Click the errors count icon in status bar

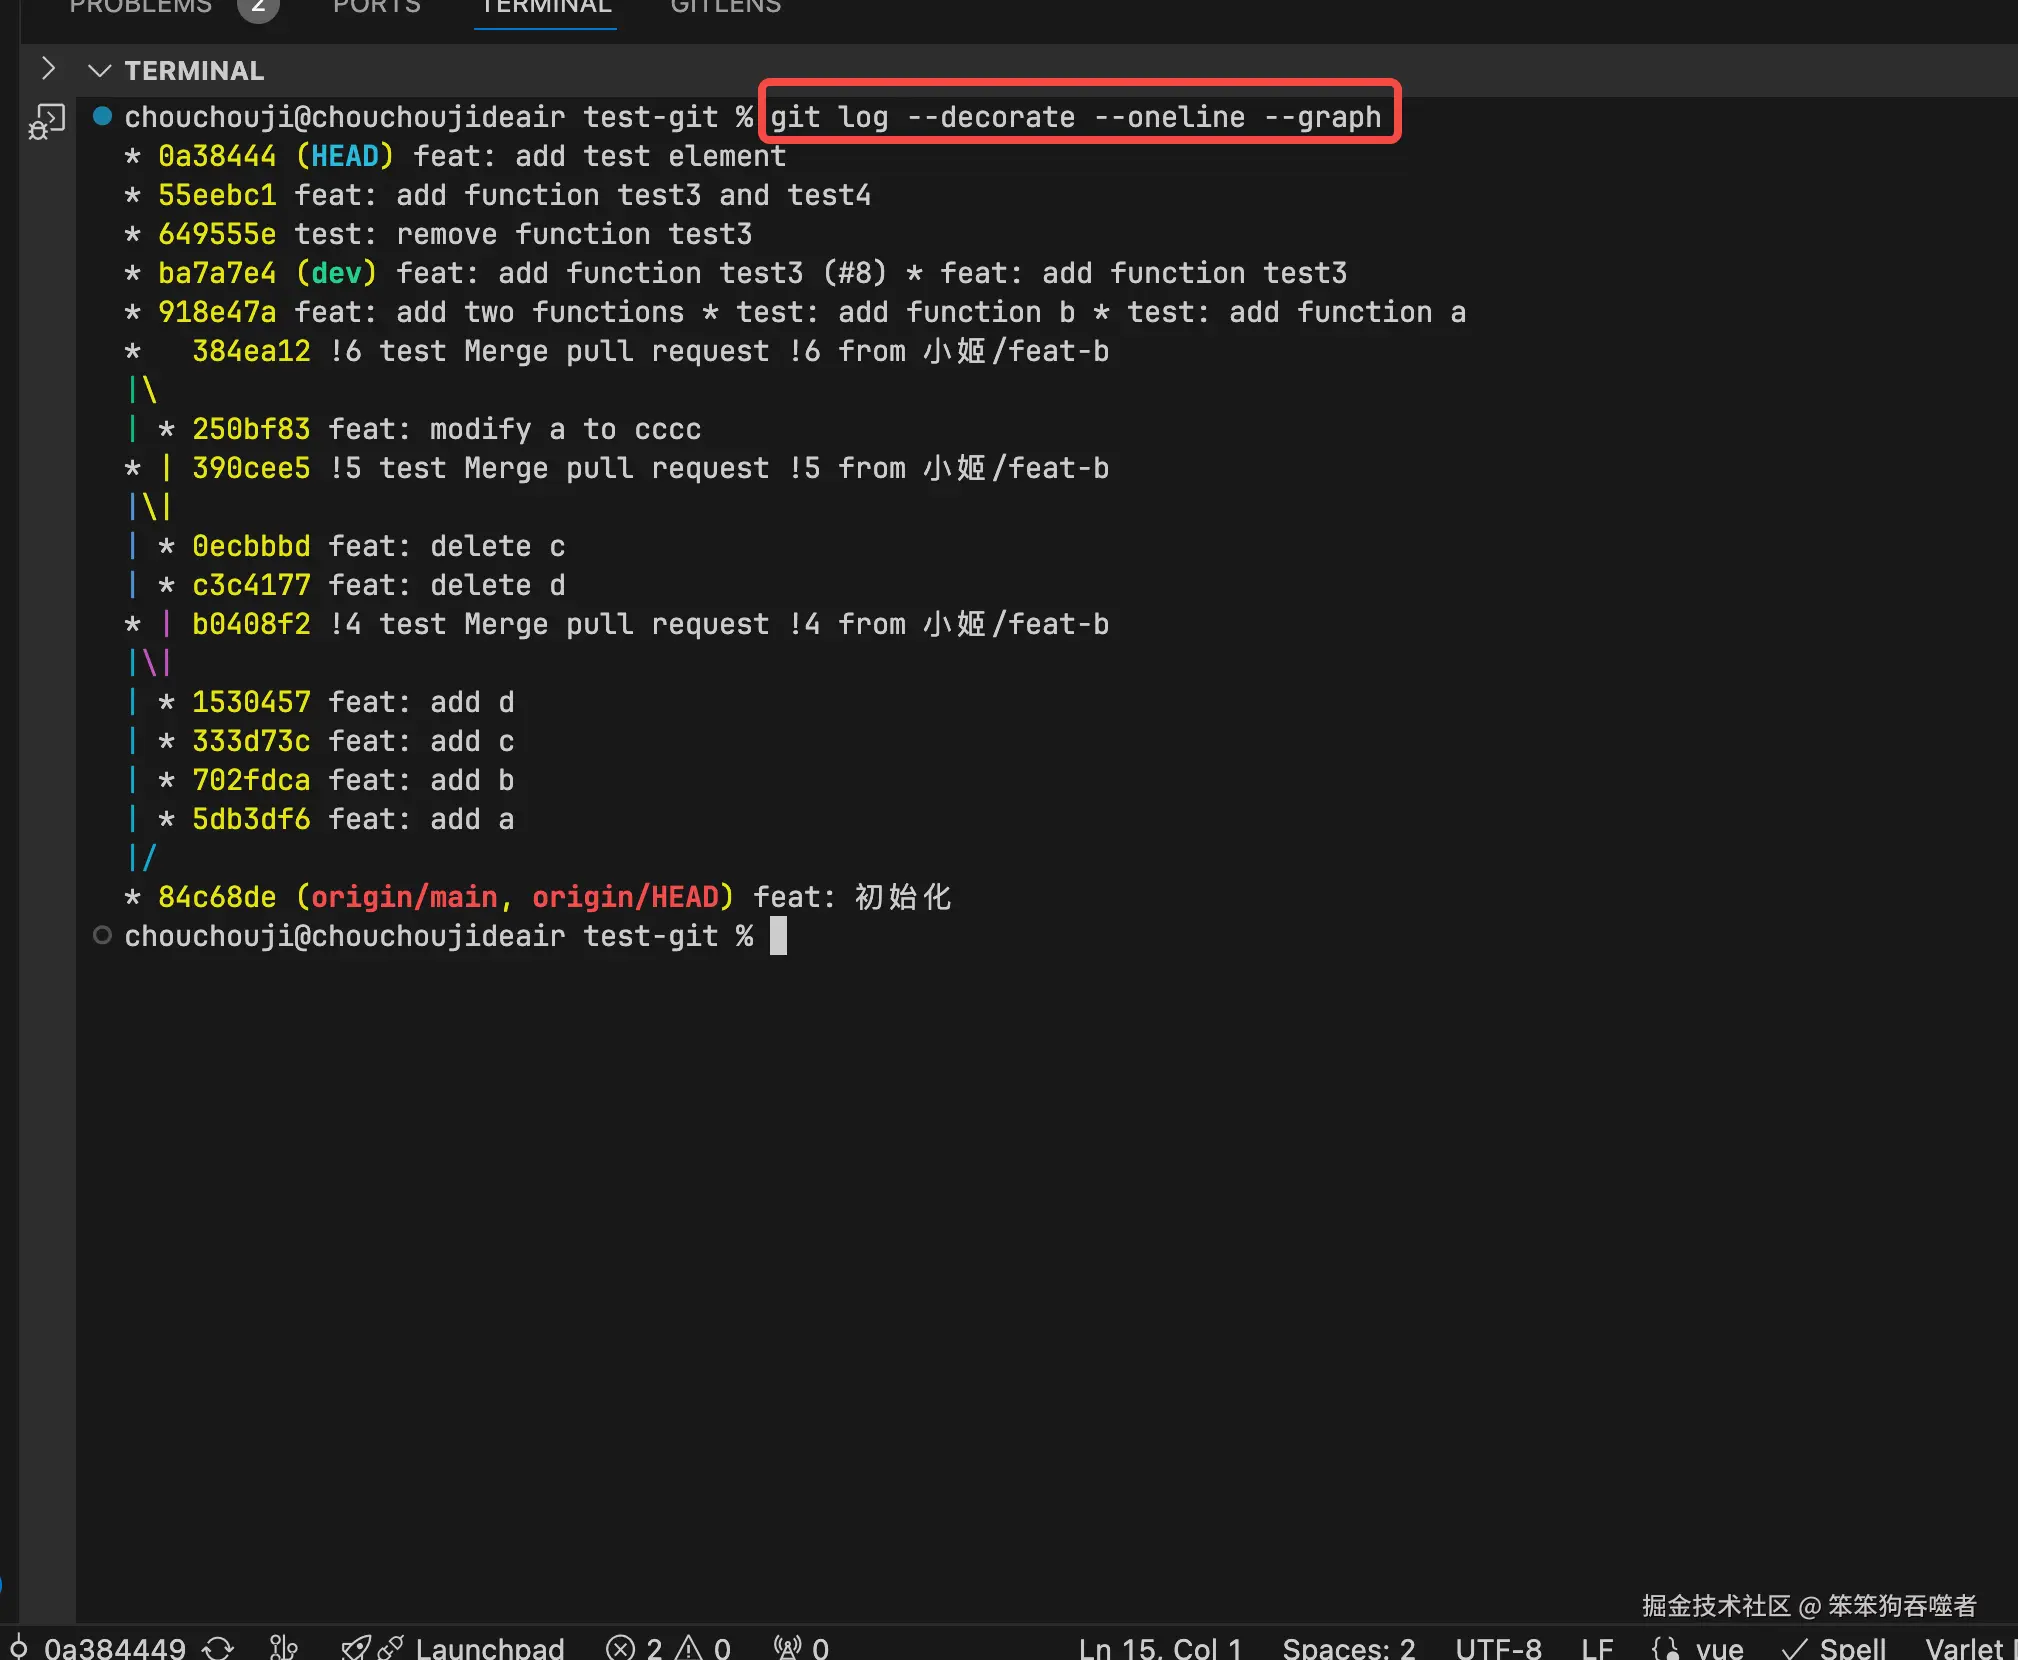tap(621, 1647)
